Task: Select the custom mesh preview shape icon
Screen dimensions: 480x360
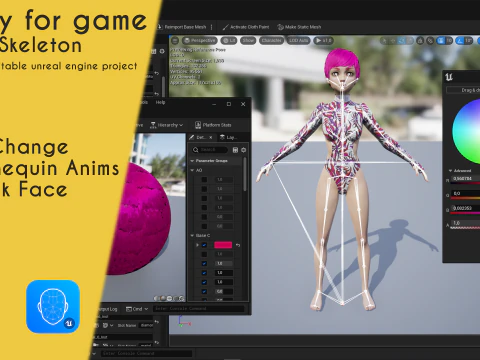Action: [182, 298]
